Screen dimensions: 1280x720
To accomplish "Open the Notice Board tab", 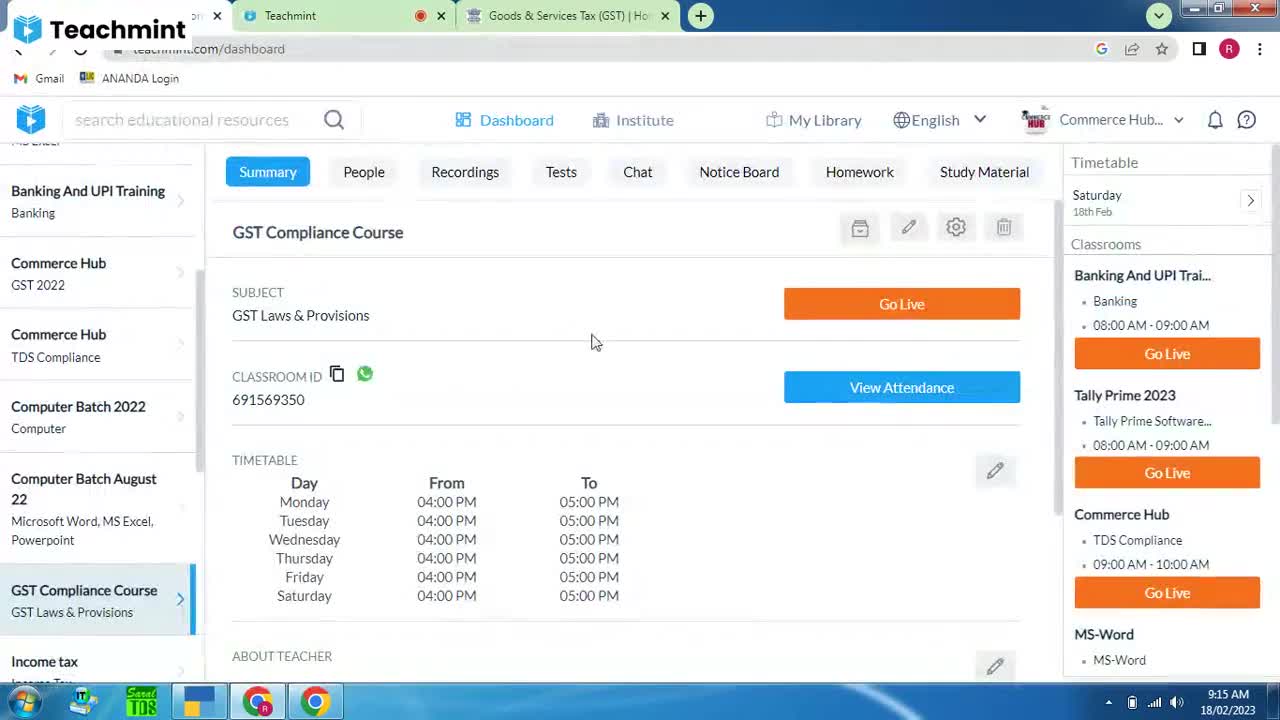I will (739, 172).
